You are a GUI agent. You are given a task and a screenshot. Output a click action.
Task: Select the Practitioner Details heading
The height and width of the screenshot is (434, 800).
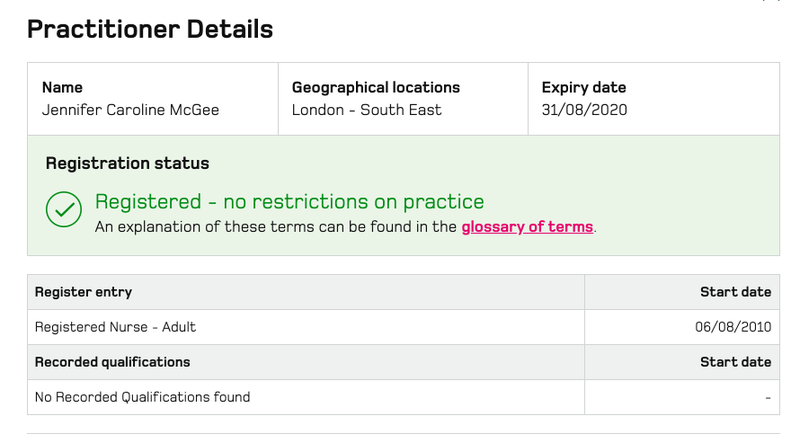coord(150,29)
